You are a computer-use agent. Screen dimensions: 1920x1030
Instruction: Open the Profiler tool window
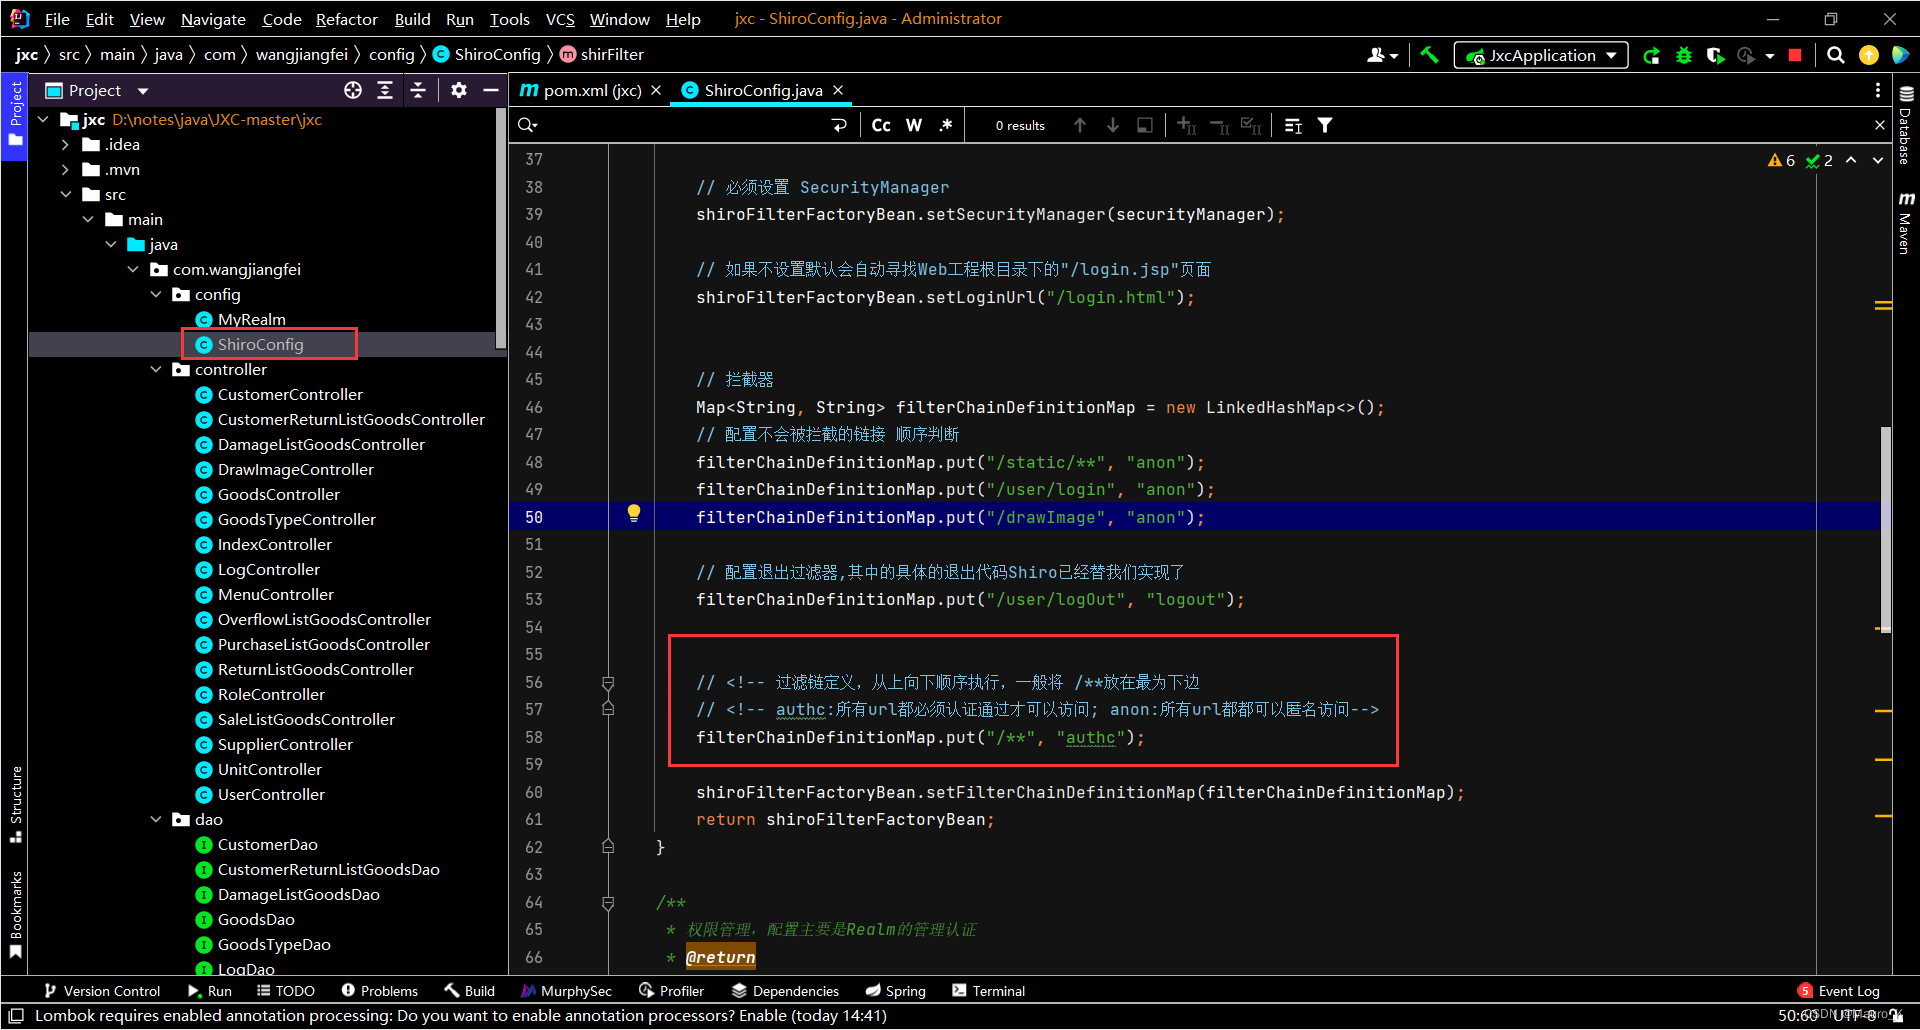pos(672,991)
